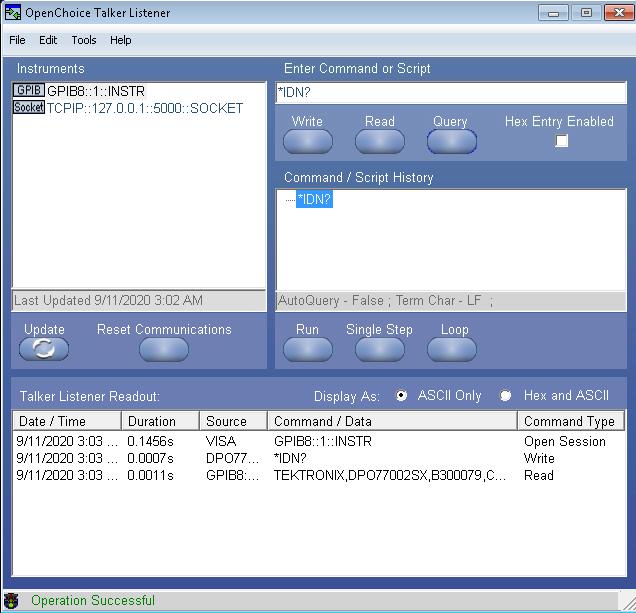Select the TCPIP socket instrument entry
Screen dimensions: 636x613
(x=144, y=108)
